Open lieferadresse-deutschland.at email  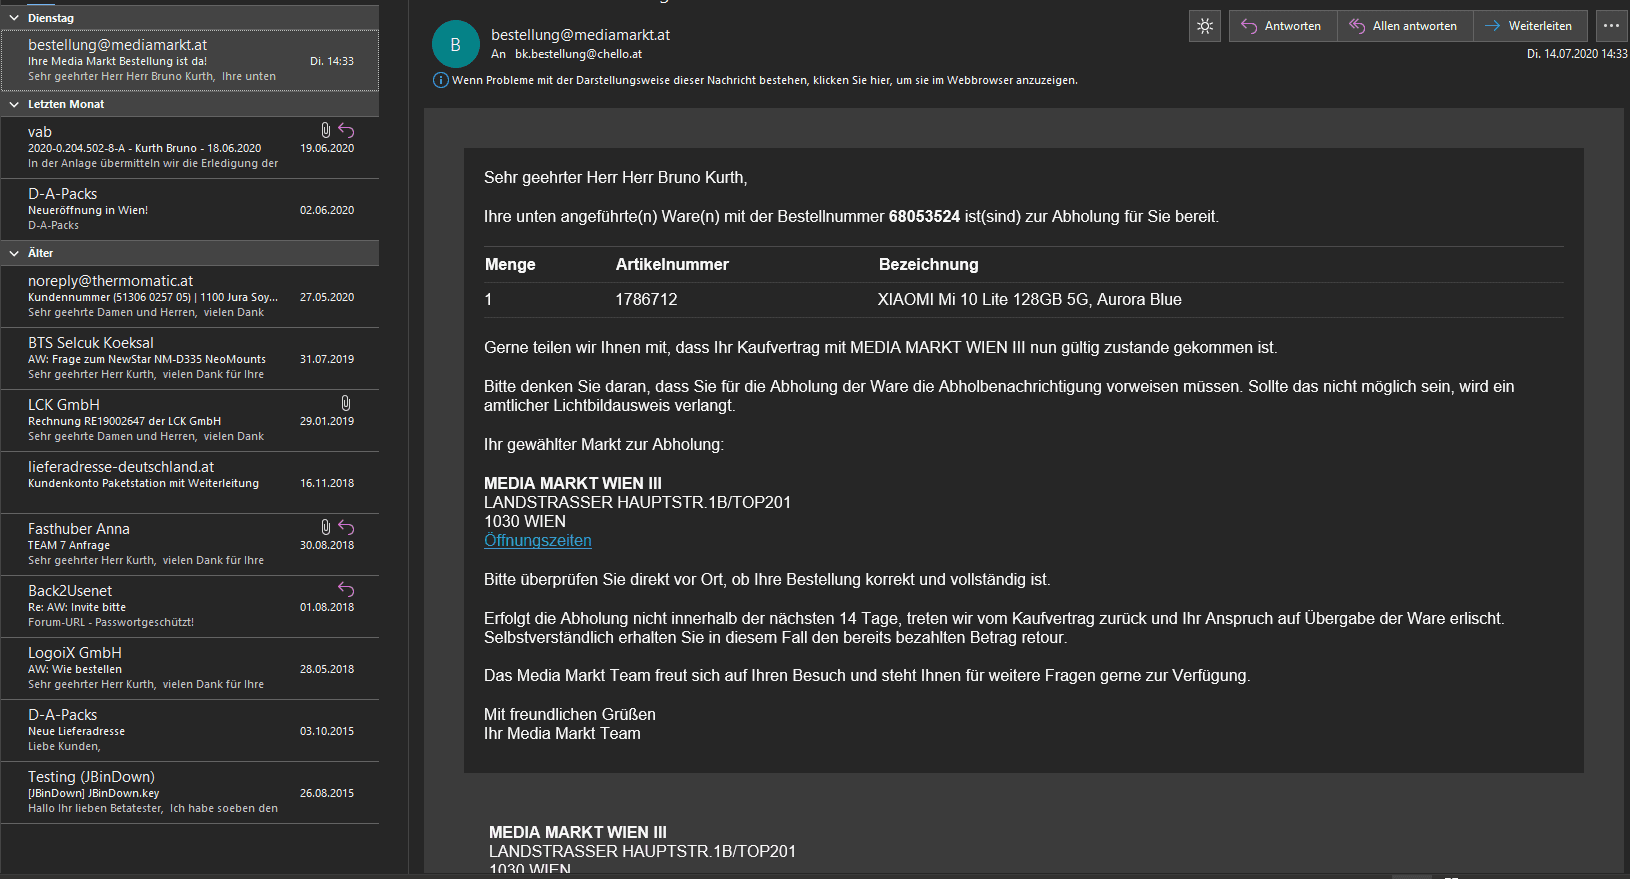pyautogui.click(x=190, y=482)
